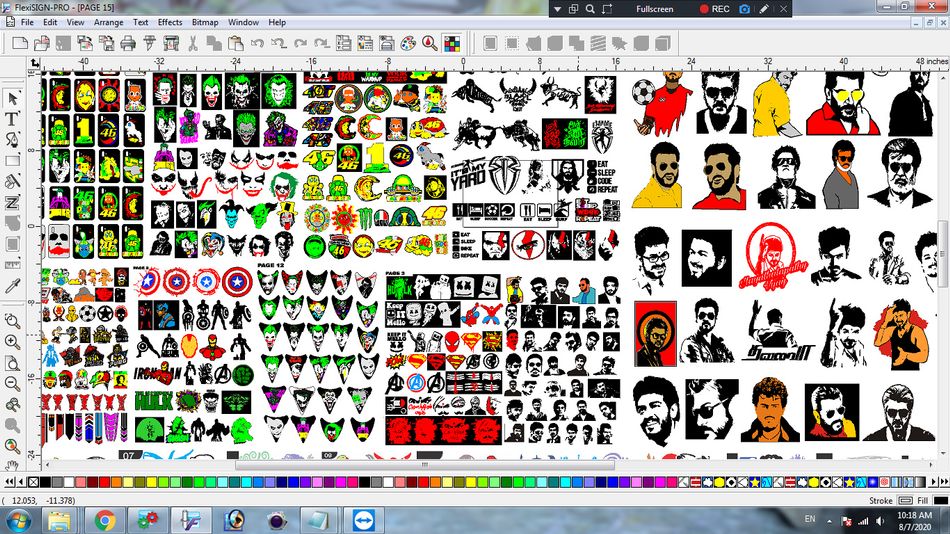Take screenshot with recorder camera icon

coord(745,8)
